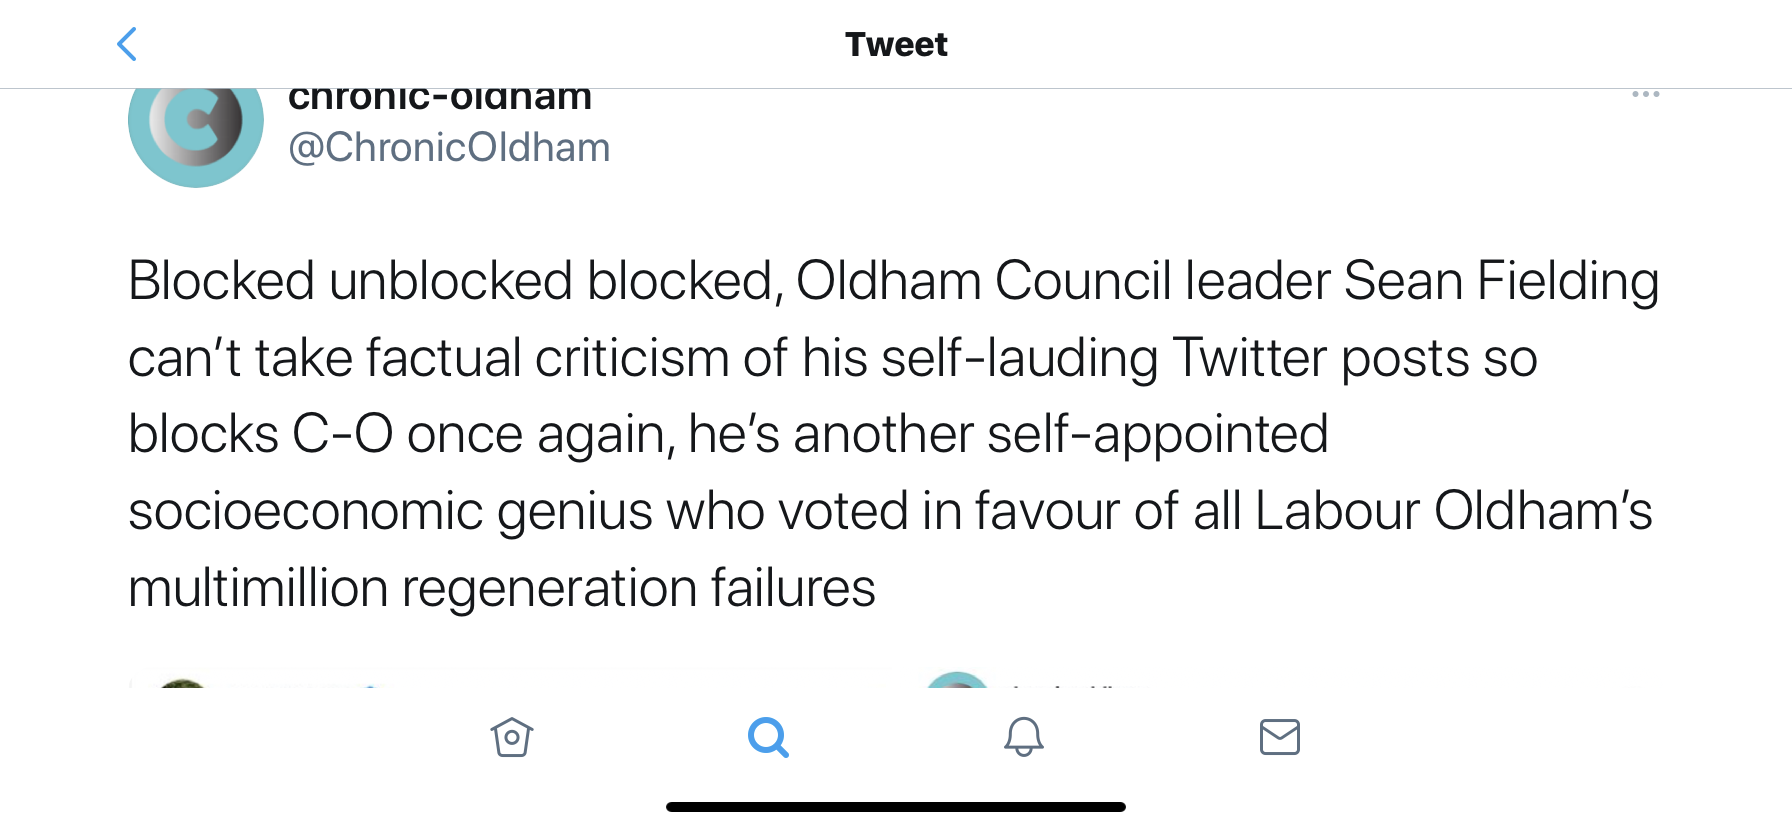Click the word "socioeconomic" in the tweet
Screen dimensions: 1792x828
coord(306,511)
